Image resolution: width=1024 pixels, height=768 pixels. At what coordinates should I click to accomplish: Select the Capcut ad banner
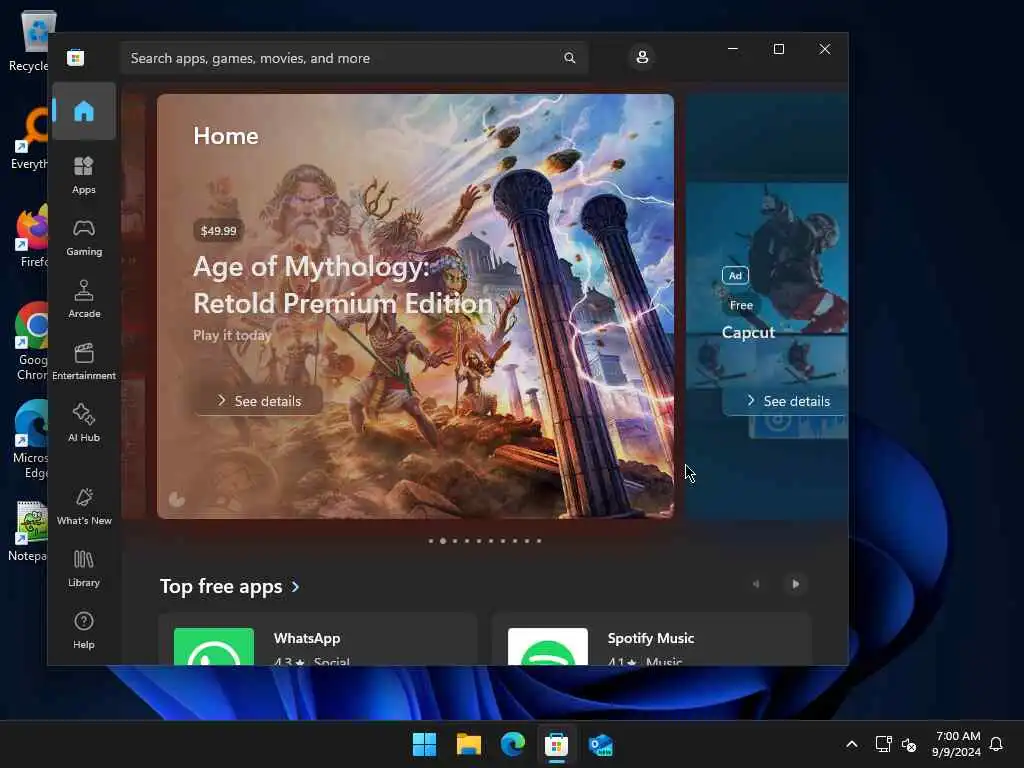tap(767, 306)
